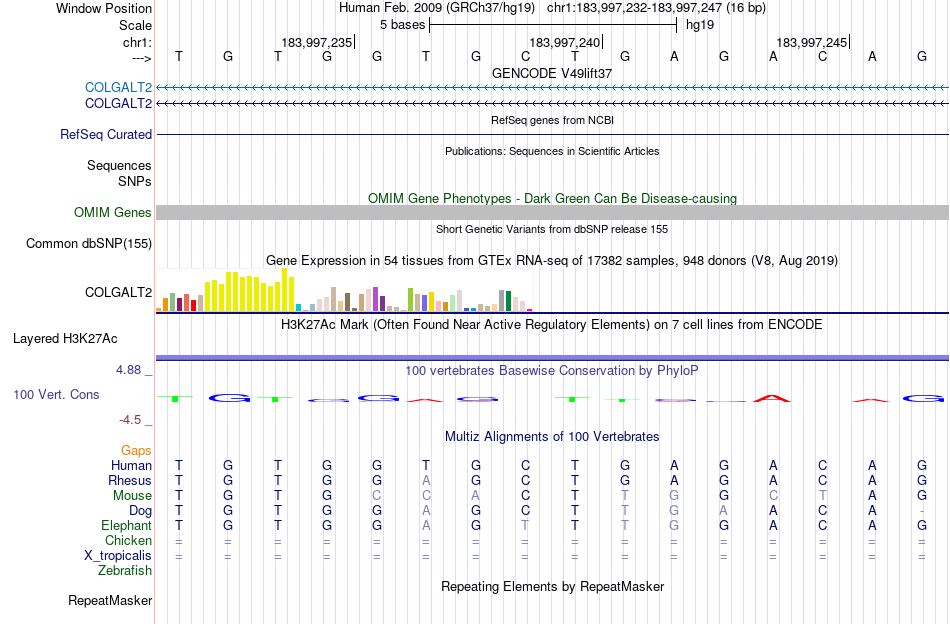Click the 4.88 PhyloP upper scale value
This screenshot has height=624, width=950.
pos(128,370)
